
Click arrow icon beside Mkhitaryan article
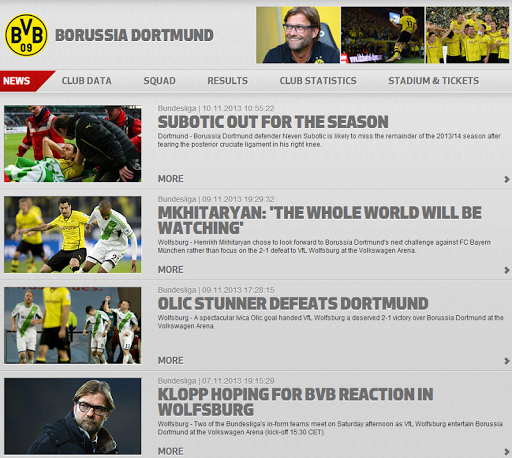click(507, 270)
